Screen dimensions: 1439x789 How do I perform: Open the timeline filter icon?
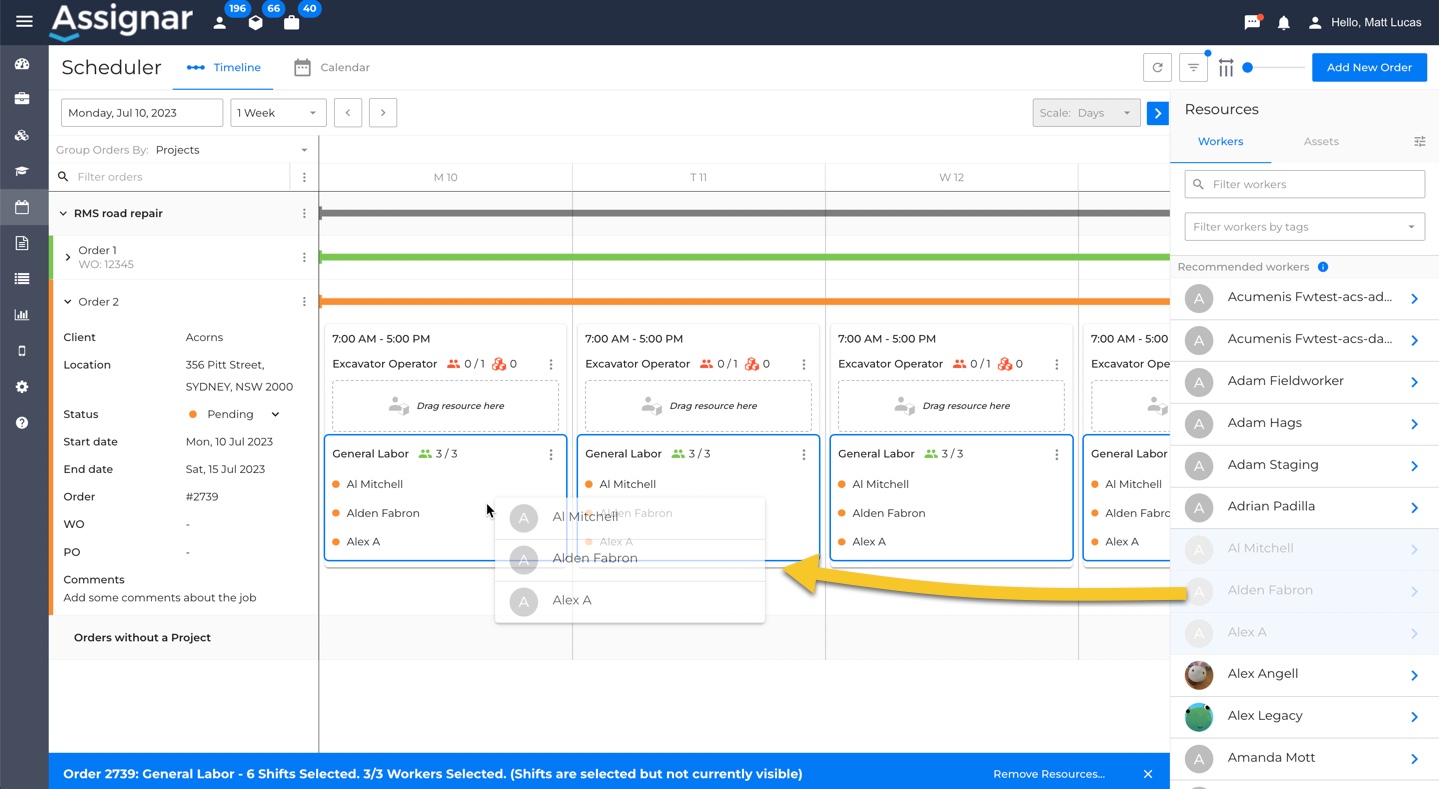pyautogui.click(x=1192, y=67)
